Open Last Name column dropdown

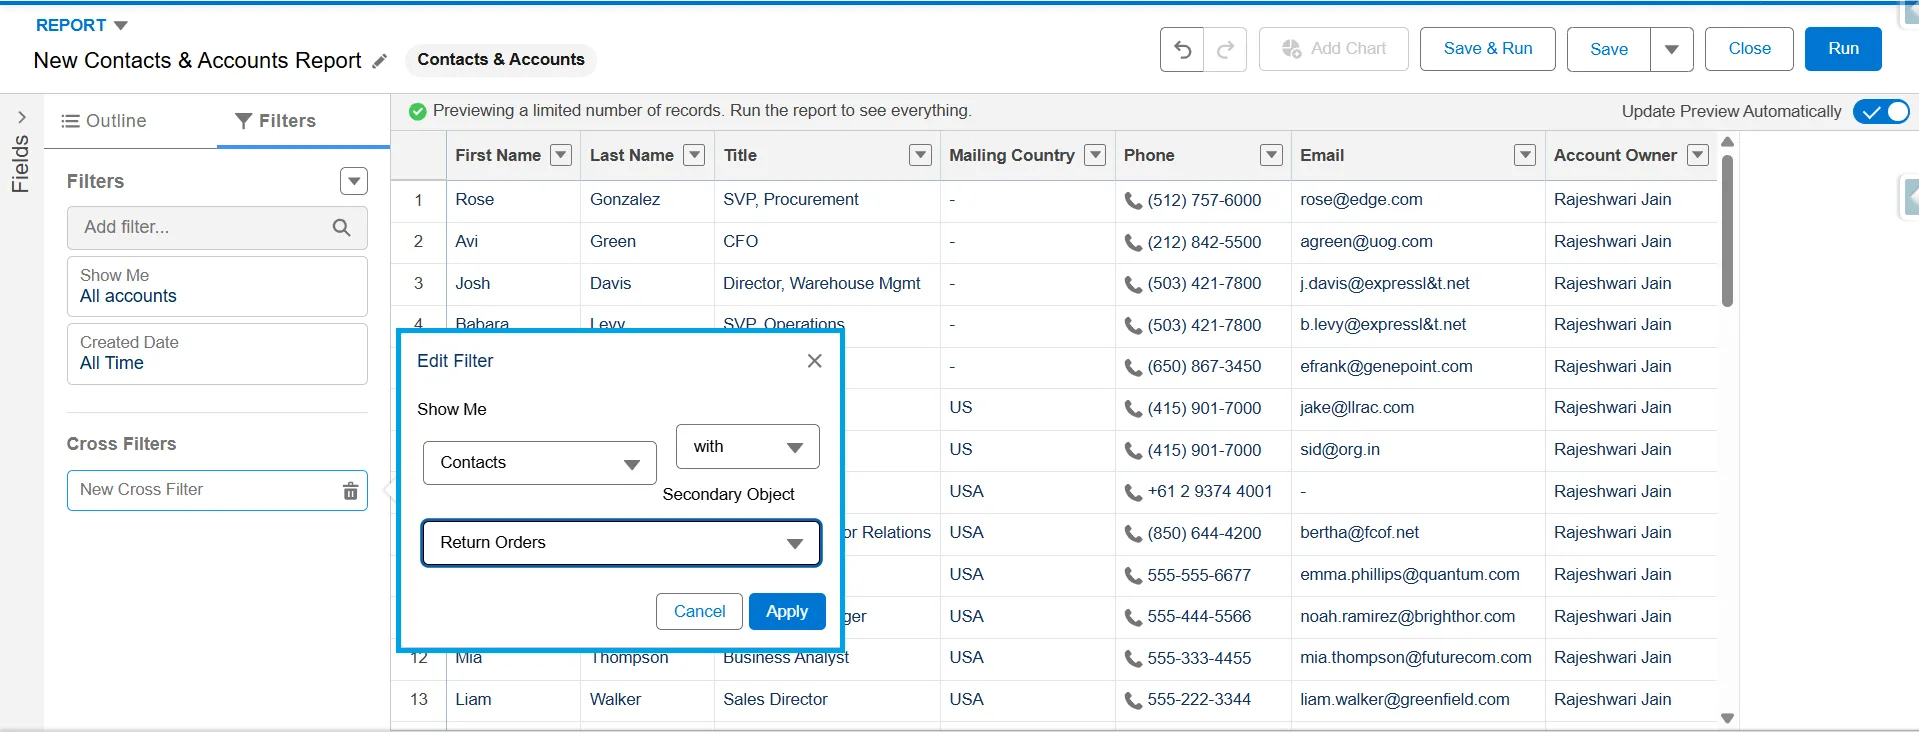pyautogui.click(x=694, y=155)
